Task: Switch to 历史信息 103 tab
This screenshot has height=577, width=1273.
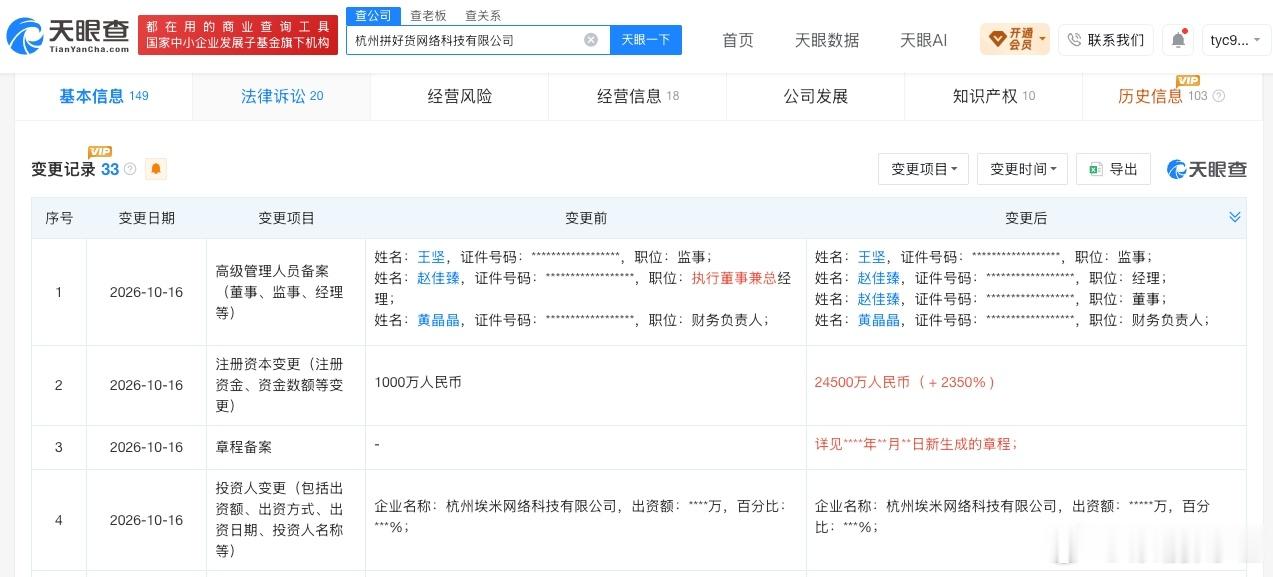Action: [1171, 96]
